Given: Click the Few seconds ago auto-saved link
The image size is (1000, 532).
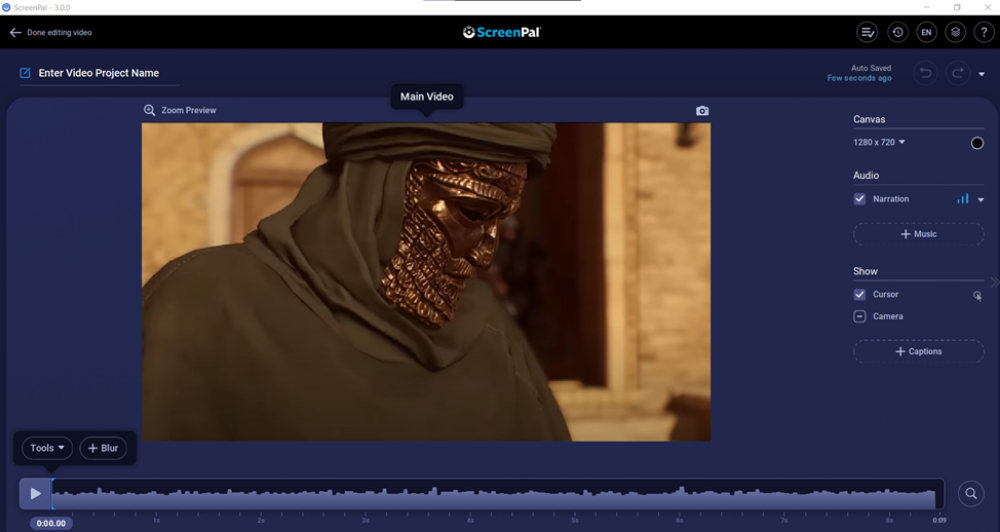Looking at the screenshot, I should coord(859,78).
